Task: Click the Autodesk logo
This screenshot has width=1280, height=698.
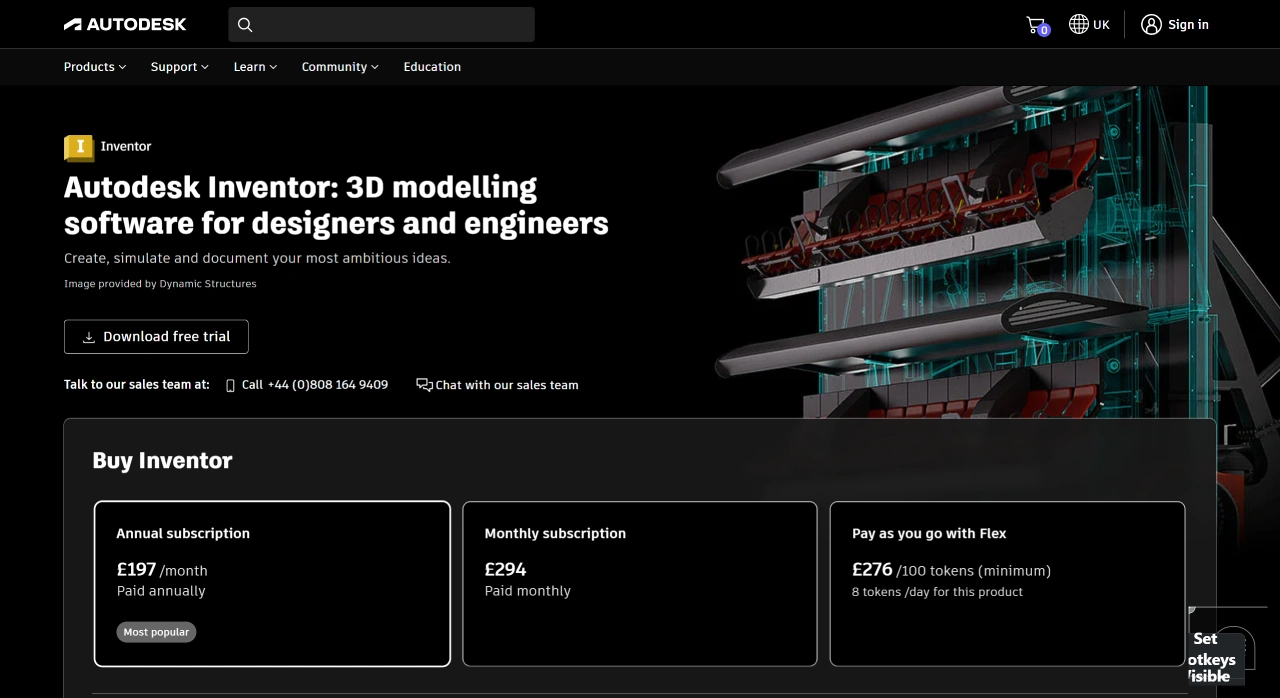Action: pyautogui.click(x=125, y=24)
